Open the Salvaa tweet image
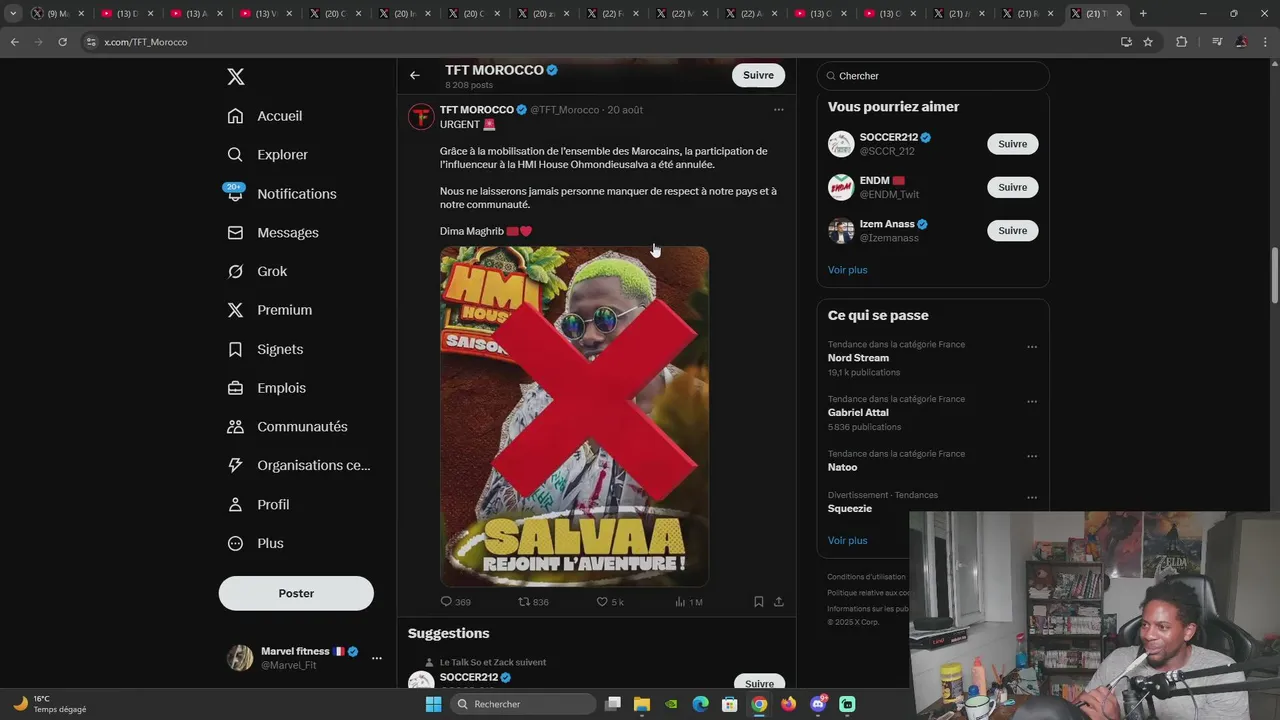1280x720 pixels. tap(575, 416)
